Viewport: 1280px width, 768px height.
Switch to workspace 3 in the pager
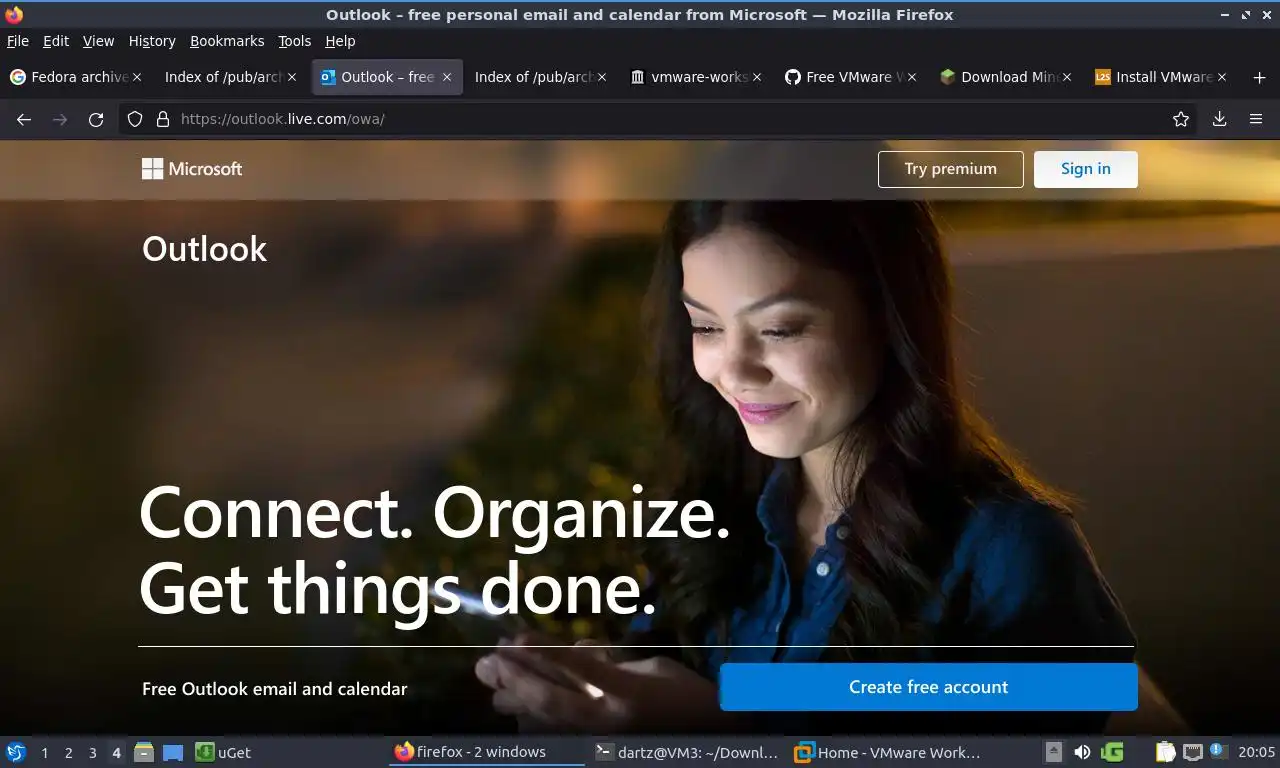point(92,753)
